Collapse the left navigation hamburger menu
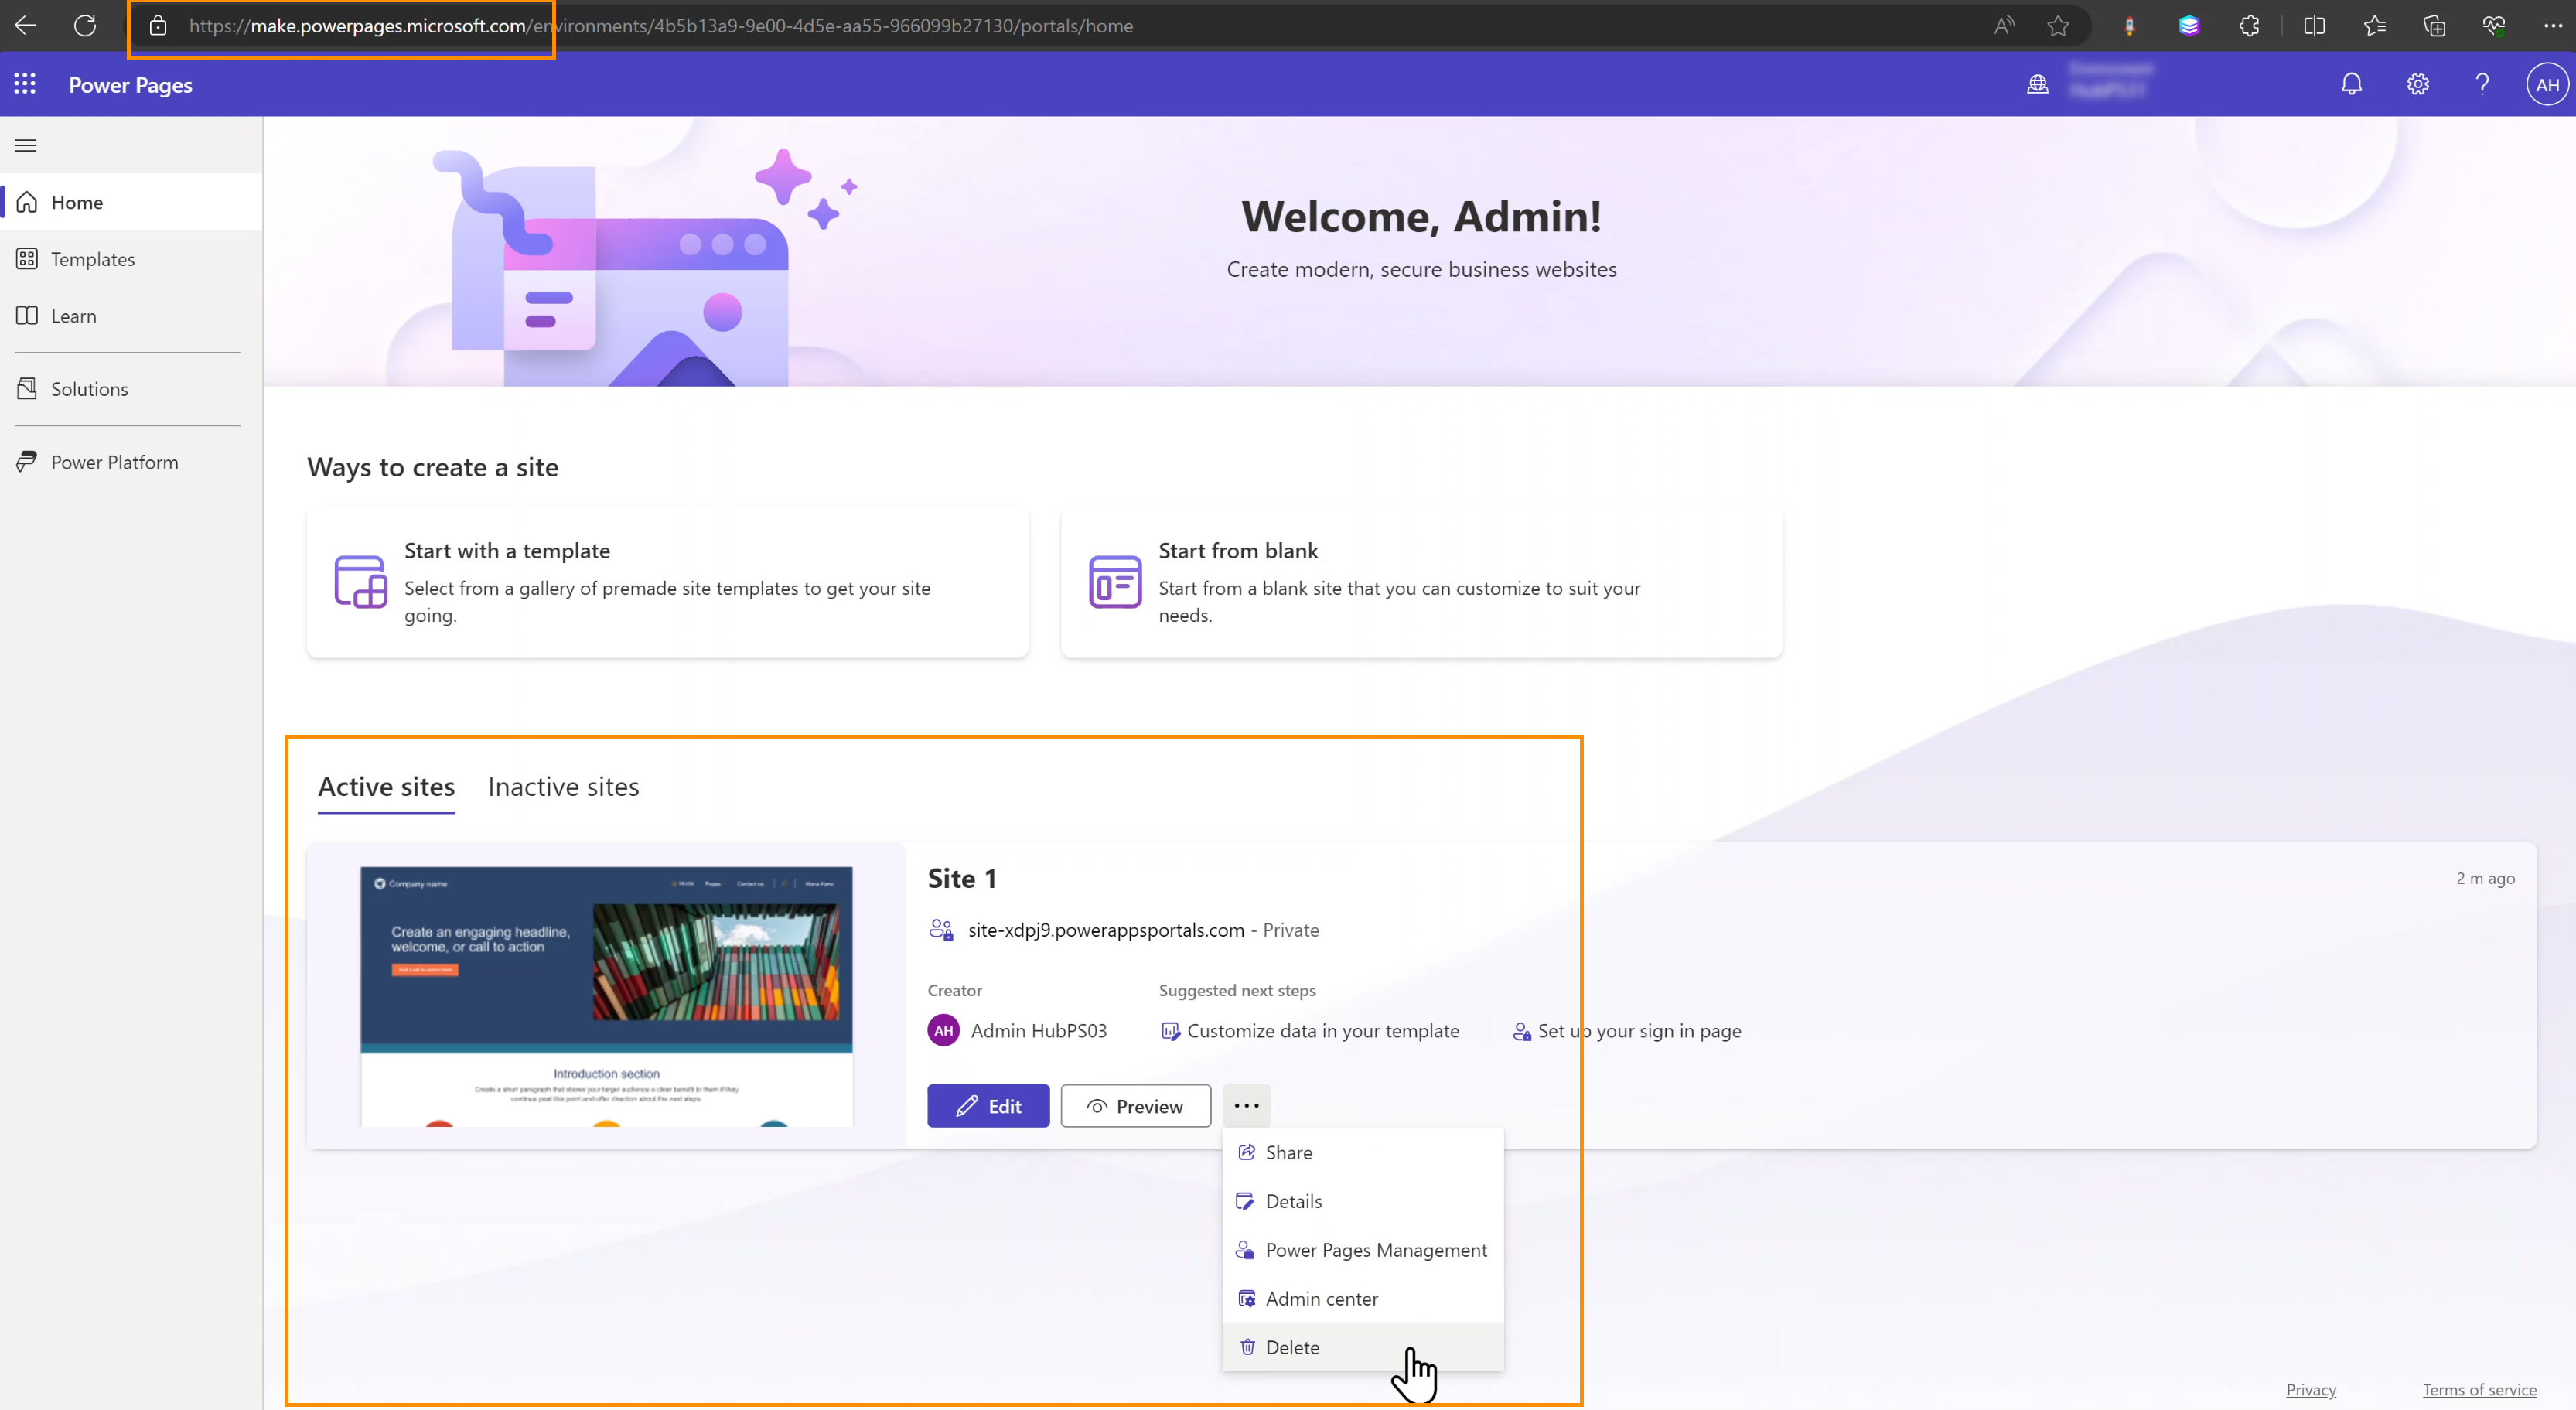The width and height of the screenshot is (2576, 1410). (x=26, y=145)
